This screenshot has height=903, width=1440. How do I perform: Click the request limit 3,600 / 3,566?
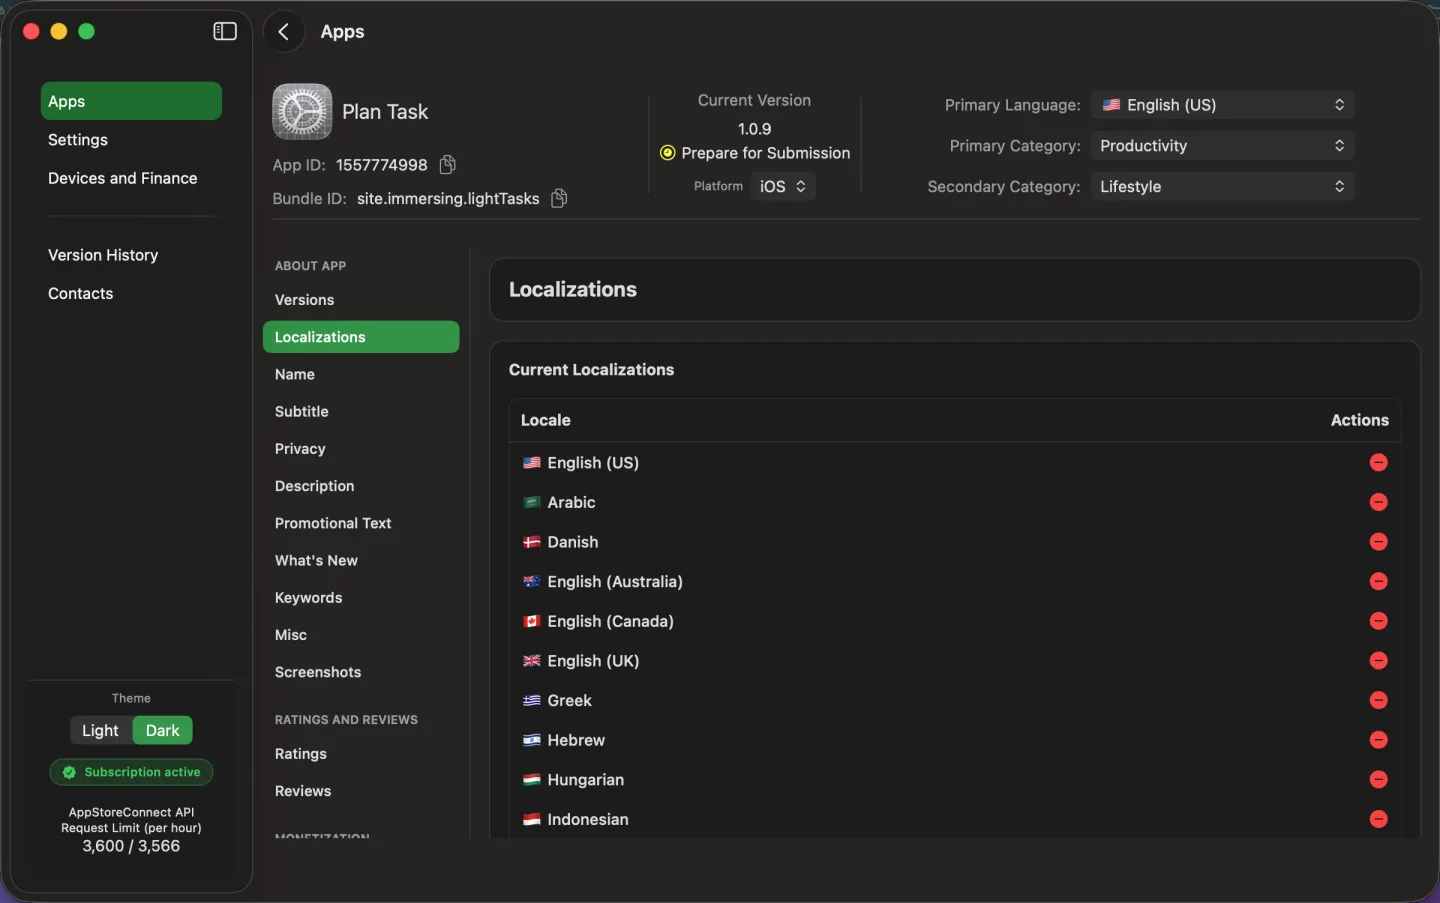pyautogui.click(x=131, y=846)
